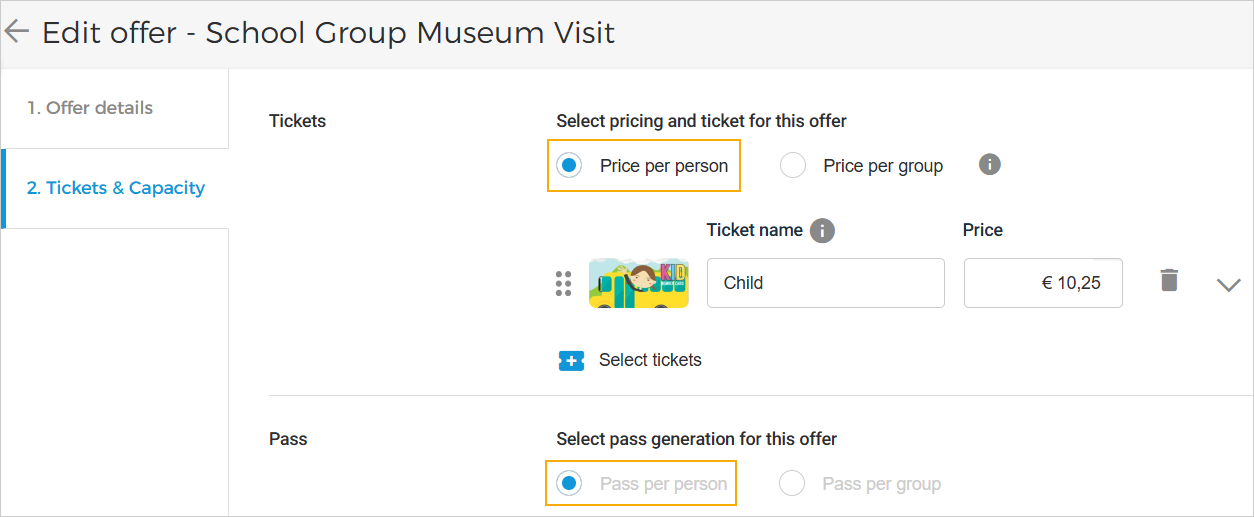Image resolution: width=1254 pixels, height=517 pixels.
Task: Click the blue ticket-plus icon
Action: coord(571,360)
